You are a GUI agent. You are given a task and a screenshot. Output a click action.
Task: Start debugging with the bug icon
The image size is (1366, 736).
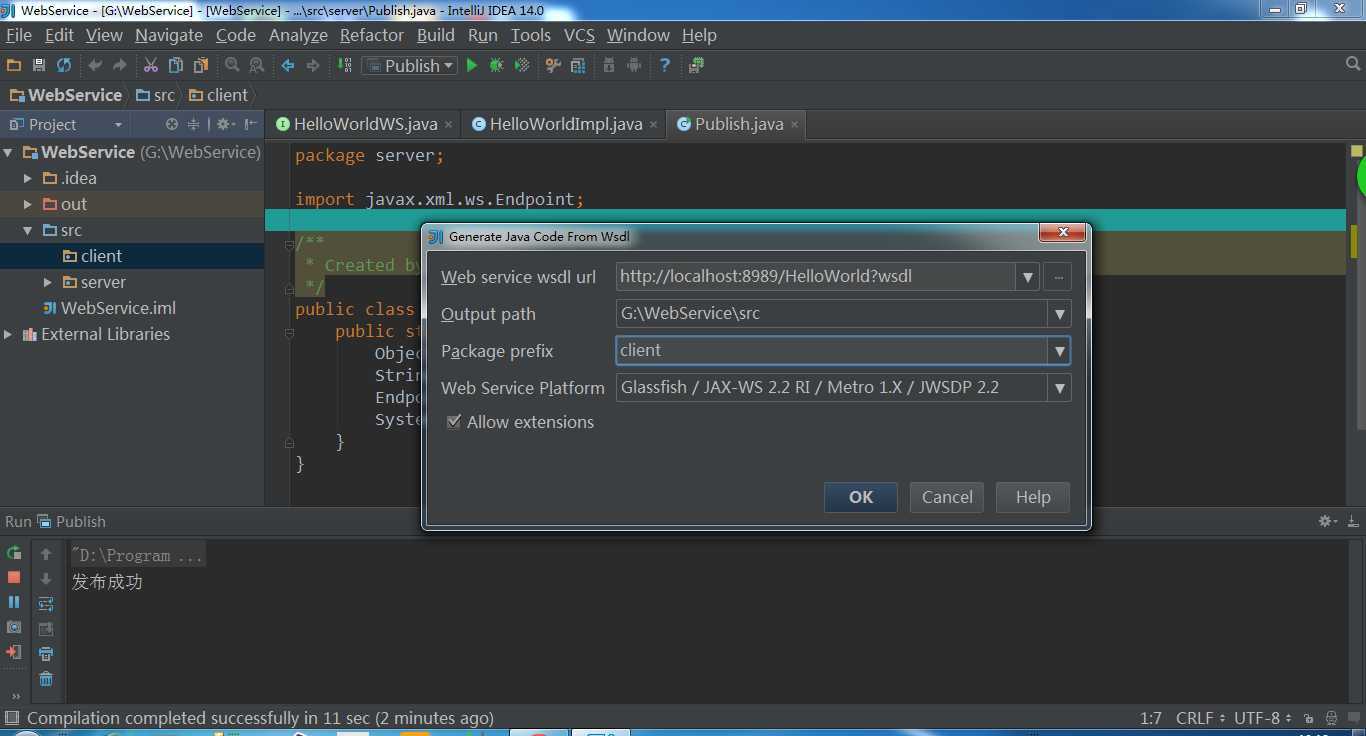tap(496, 65)
